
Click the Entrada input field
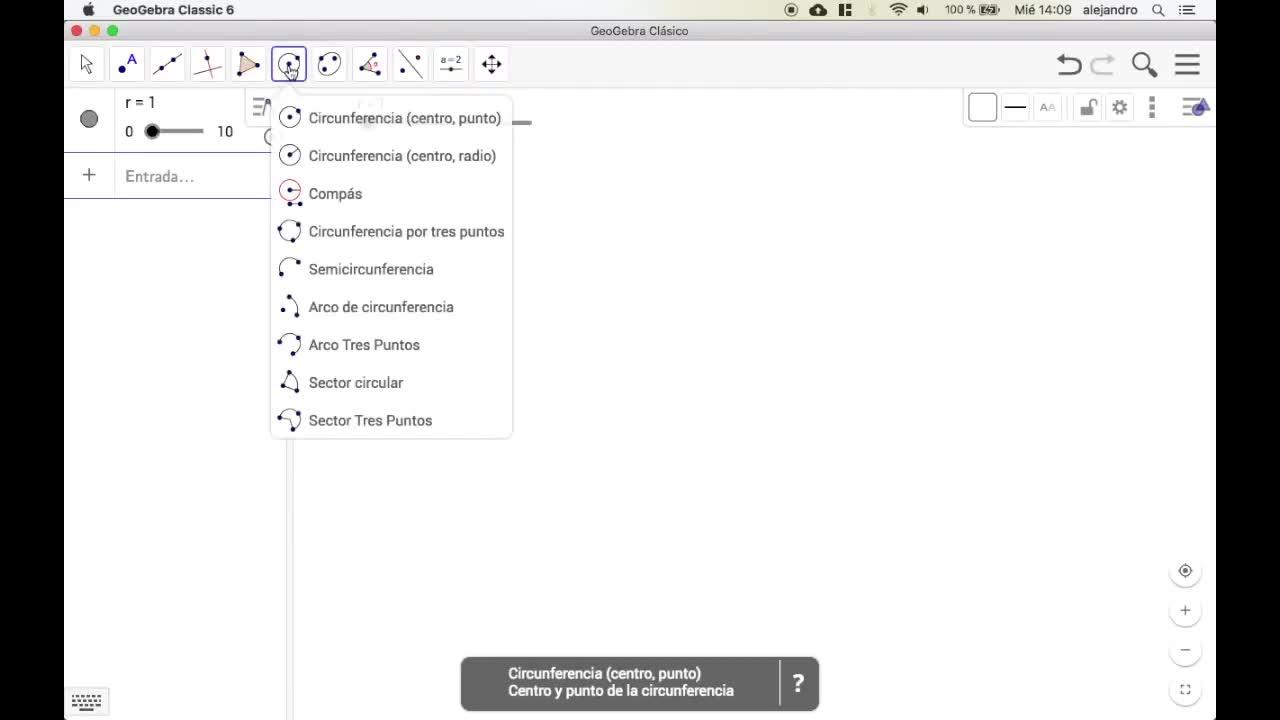(x=195, y=176)
